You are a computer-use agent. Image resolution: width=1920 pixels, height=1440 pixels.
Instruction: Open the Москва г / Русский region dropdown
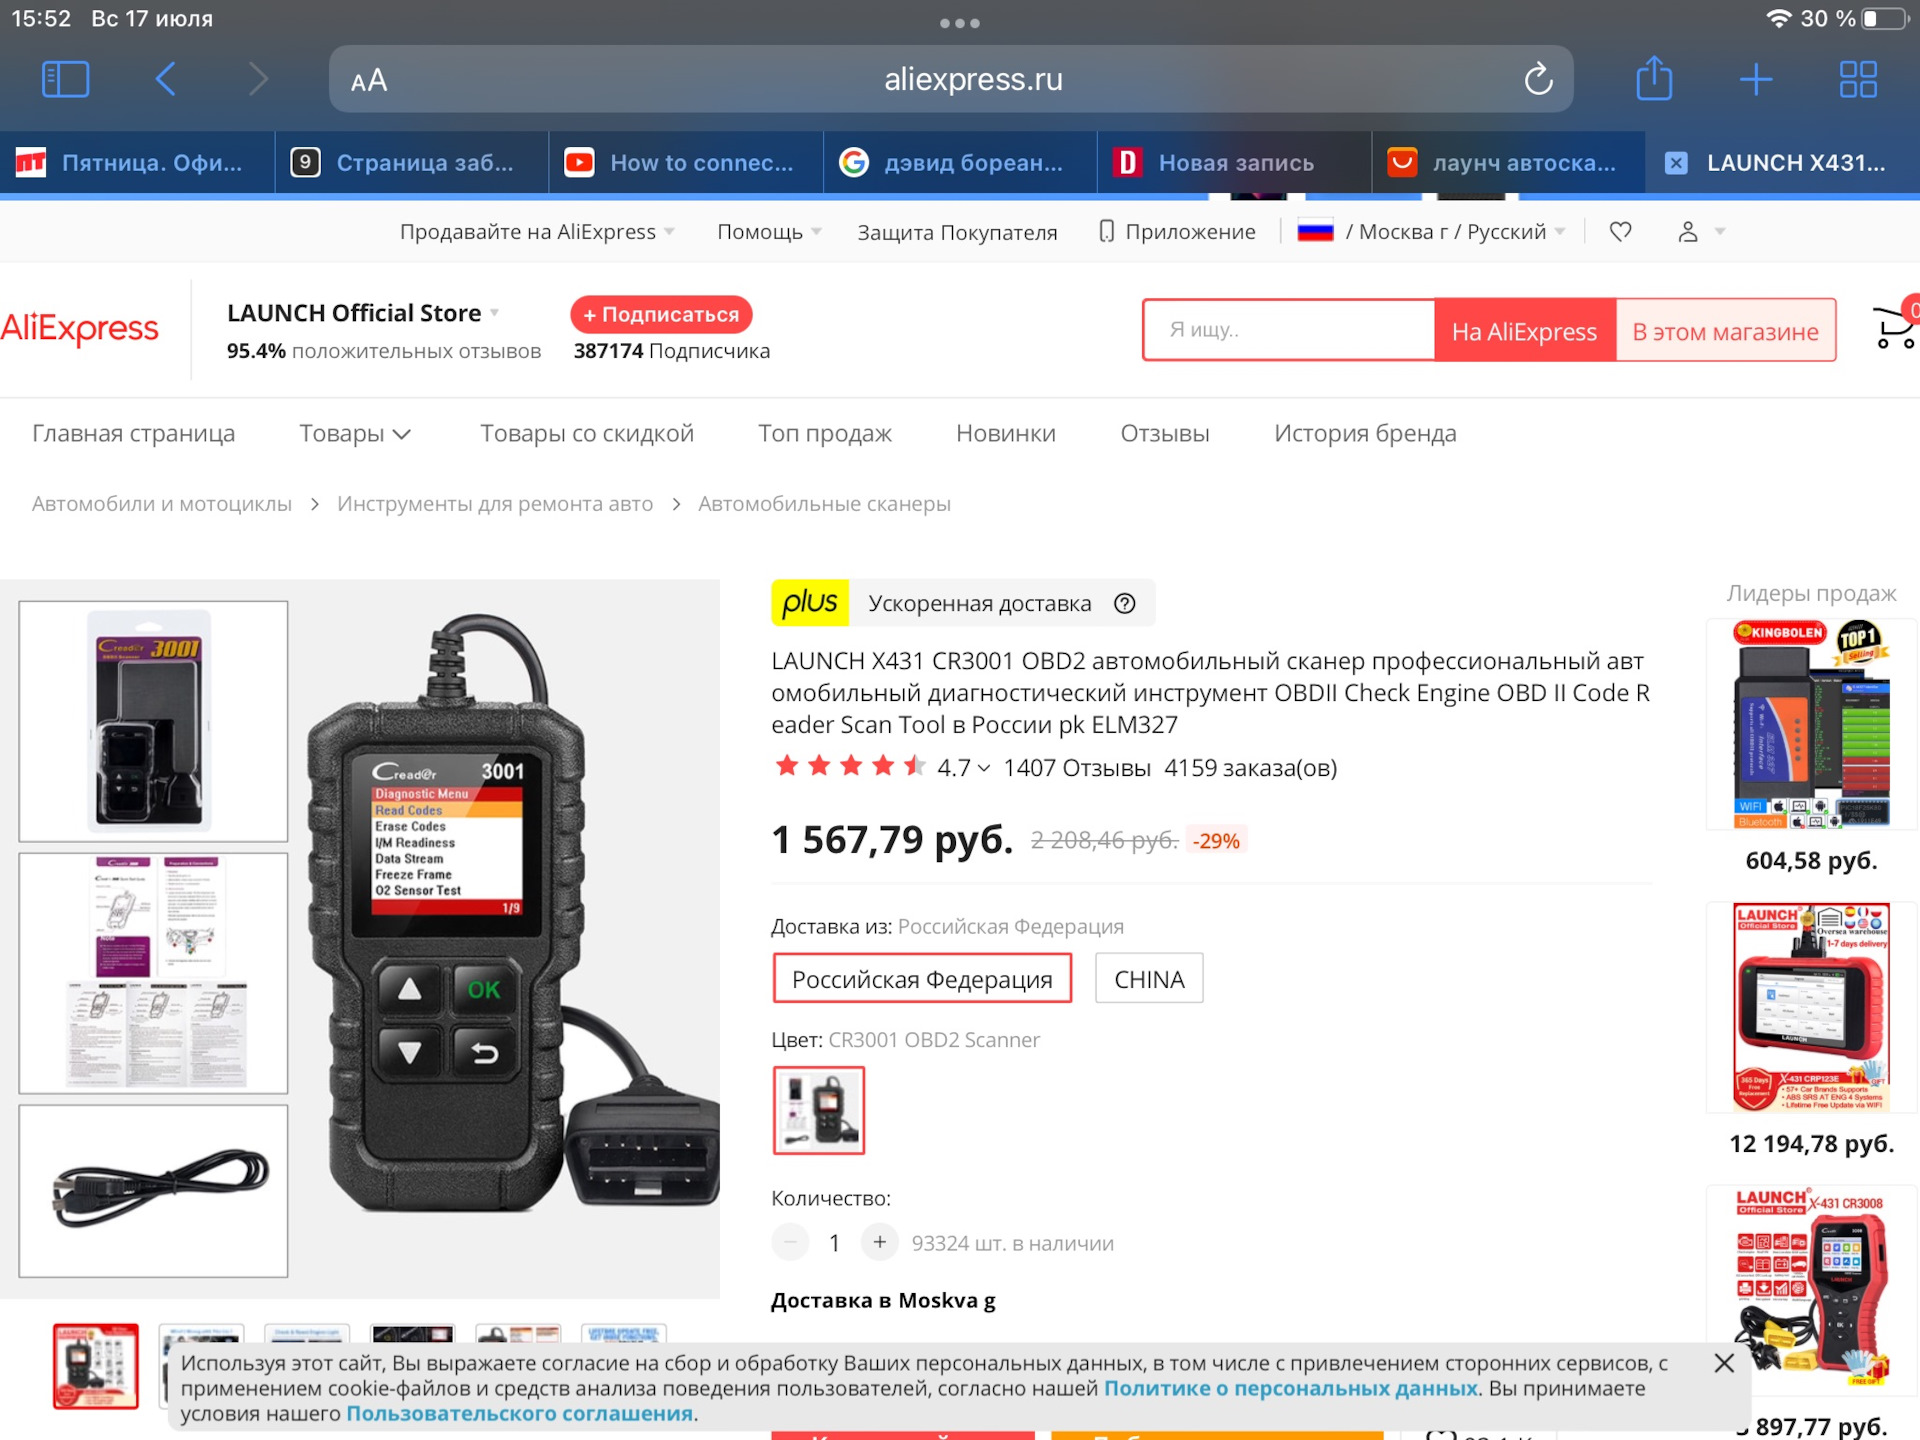pyautogui.click(x=1431, y=232)
